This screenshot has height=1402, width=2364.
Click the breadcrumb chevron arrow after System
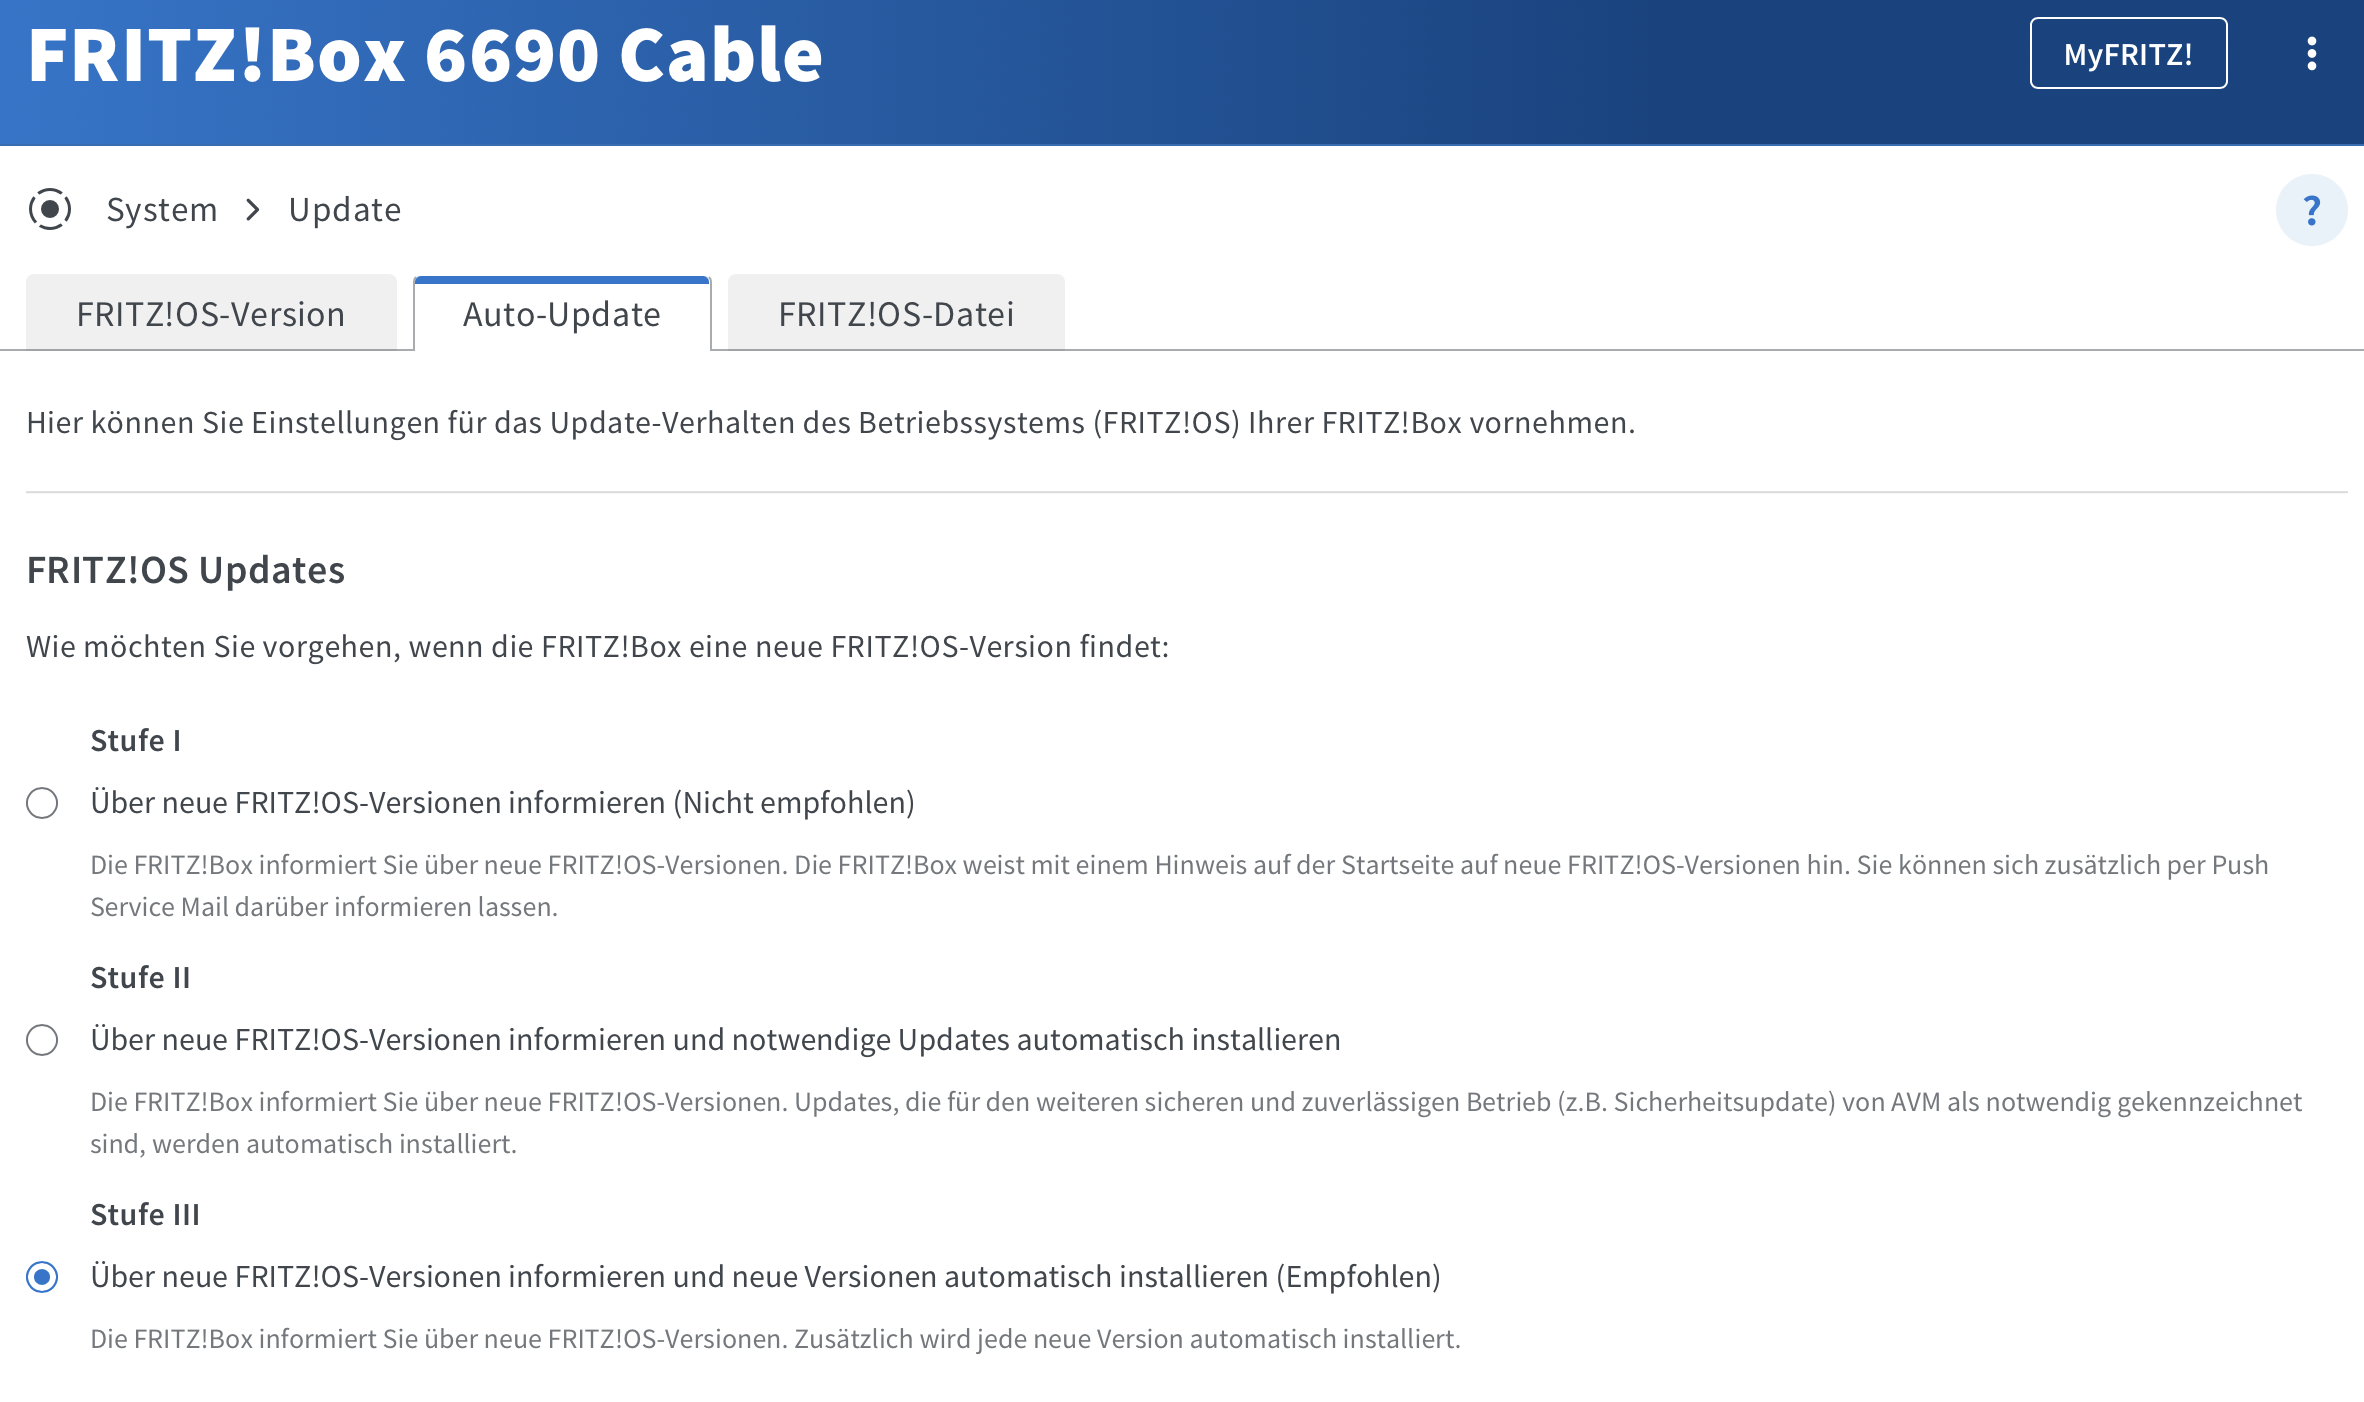(x=253, y=210)
